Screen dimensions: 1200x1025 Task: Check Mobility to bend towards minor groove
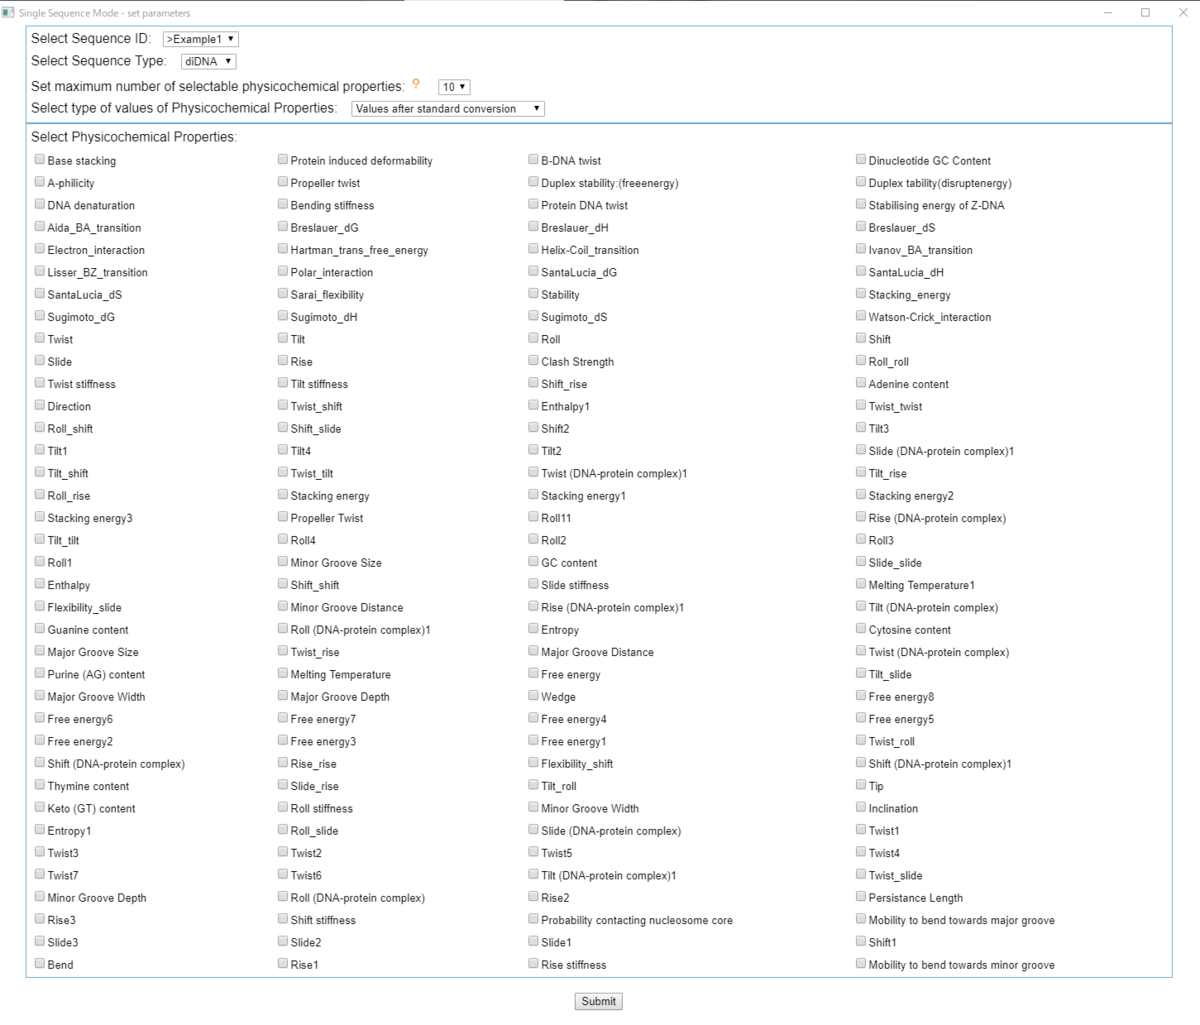coord(861,963)
